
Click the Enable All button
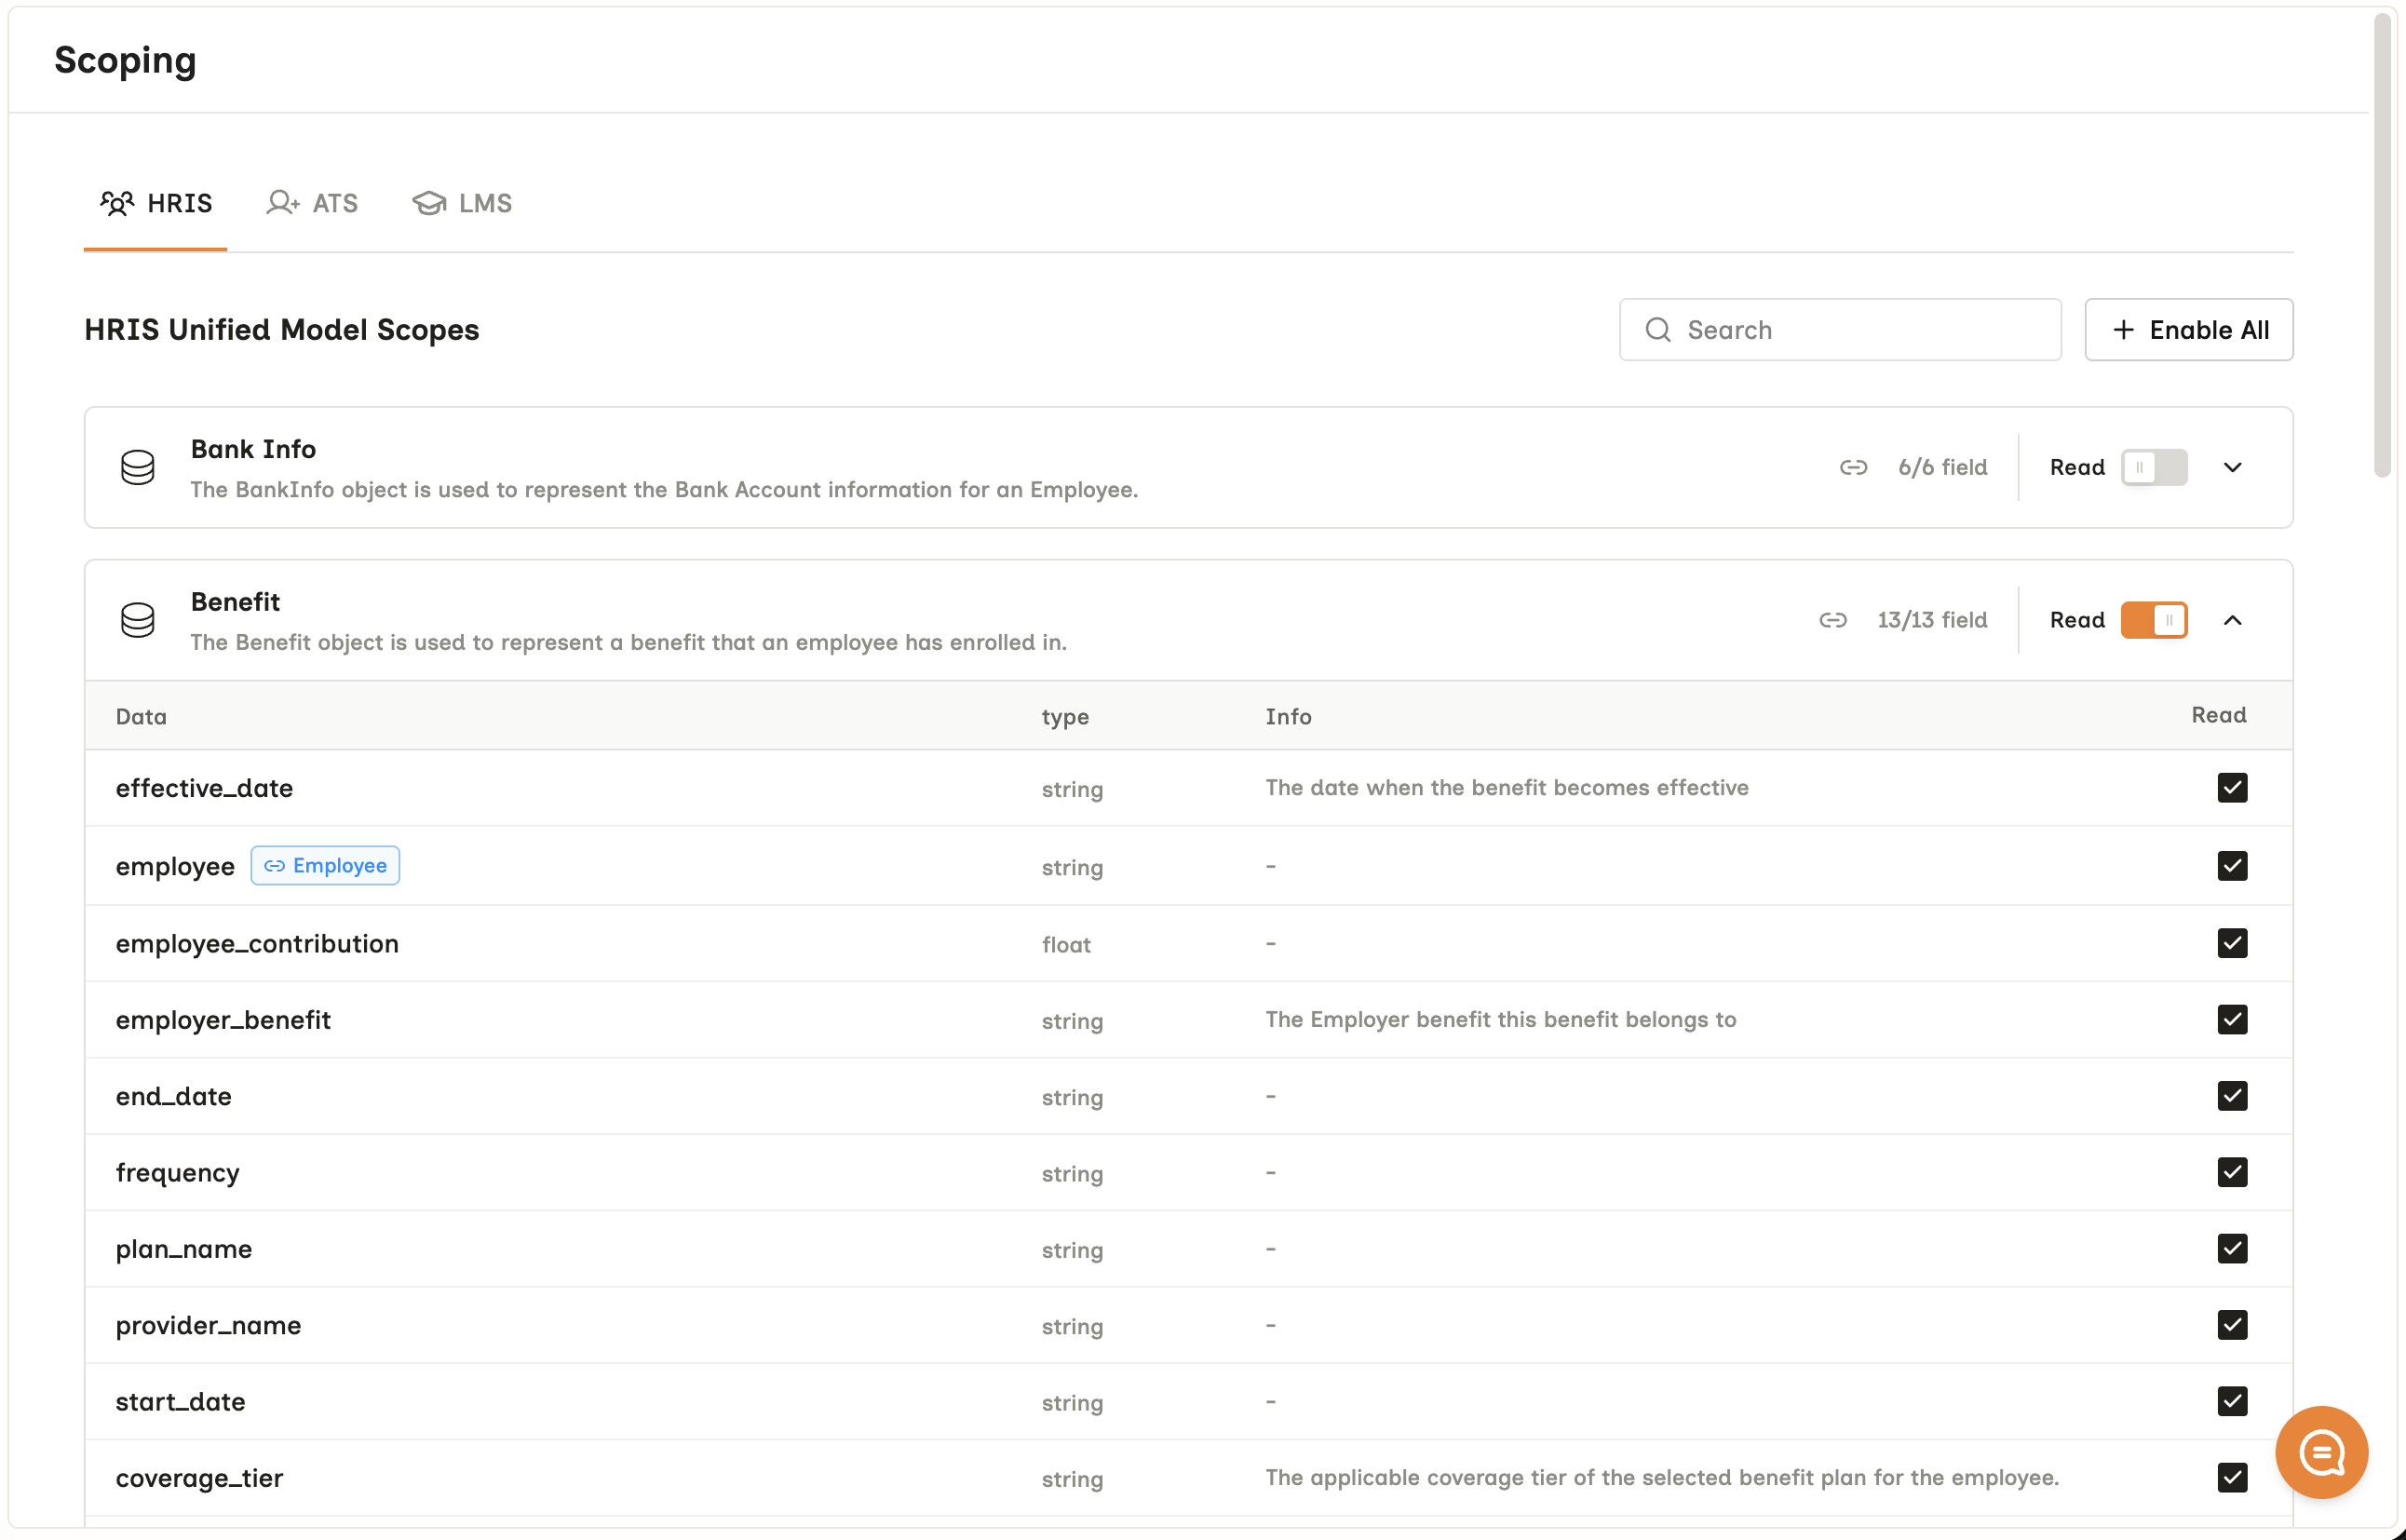(x=2189, y=330)
